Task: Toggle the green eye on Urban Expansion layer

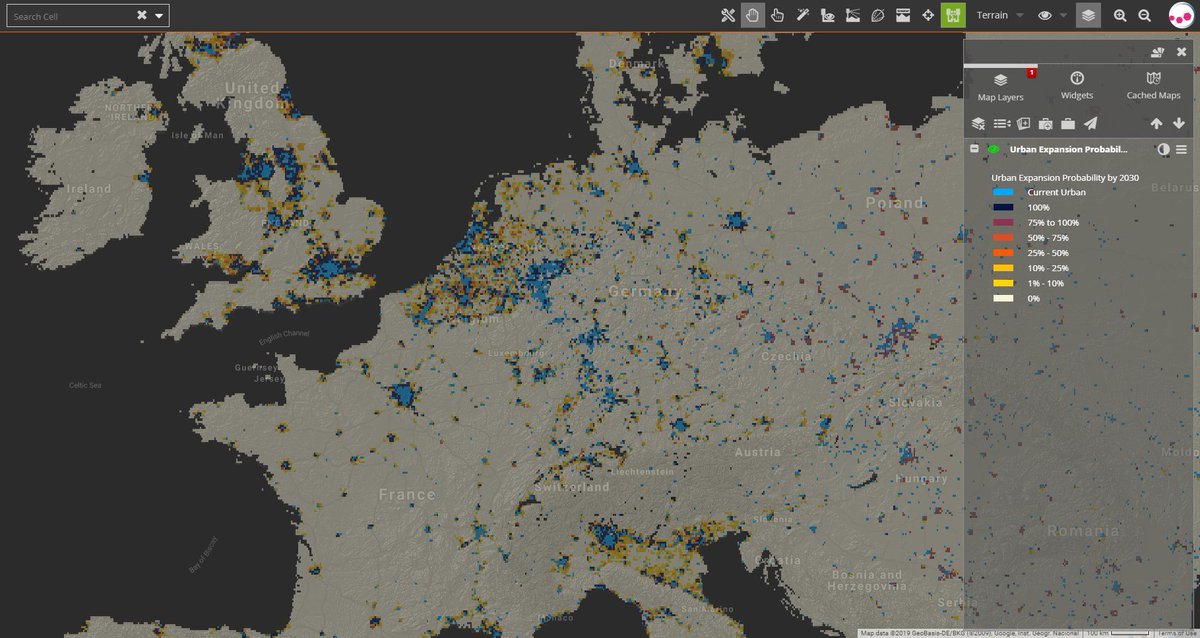Action: [993, 149]
